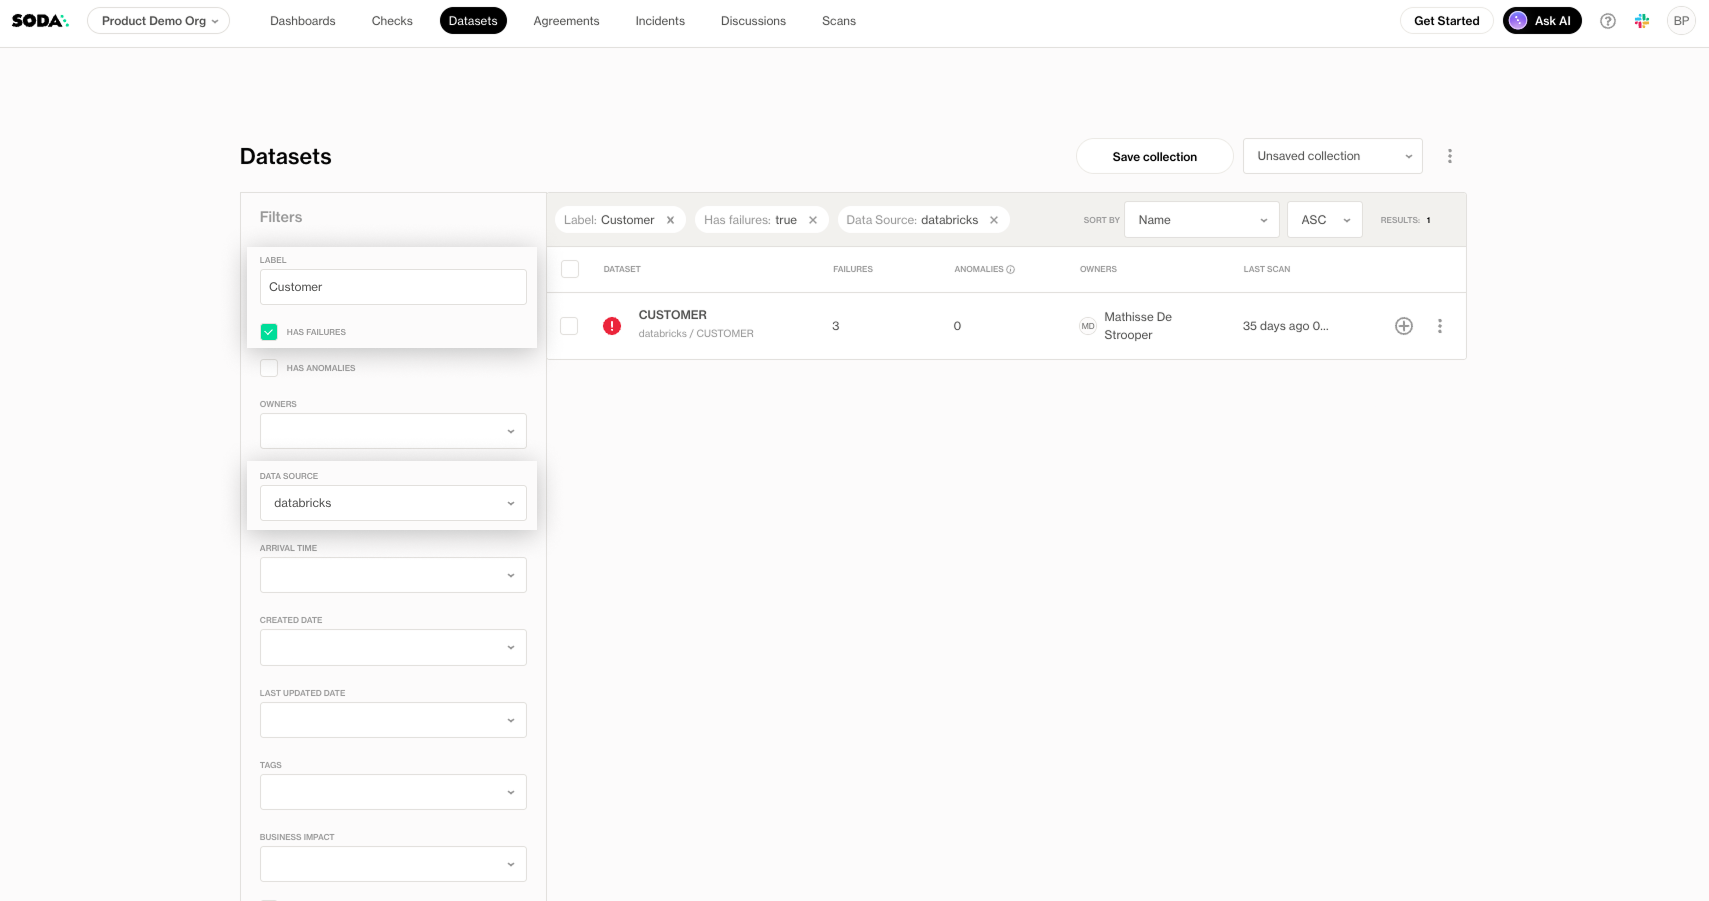Enable the Has Anomalies checkbox
This screenshot has height=901, width=1709.
pyautogui.click(x=269, y=368)
